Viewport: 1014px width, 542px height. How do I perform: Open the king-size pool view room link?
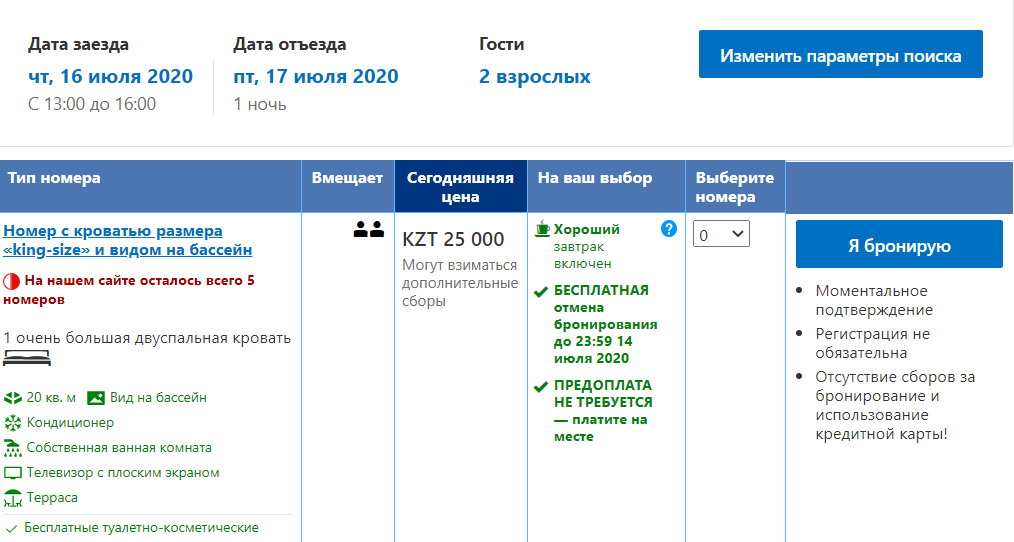tap(127, 241)
